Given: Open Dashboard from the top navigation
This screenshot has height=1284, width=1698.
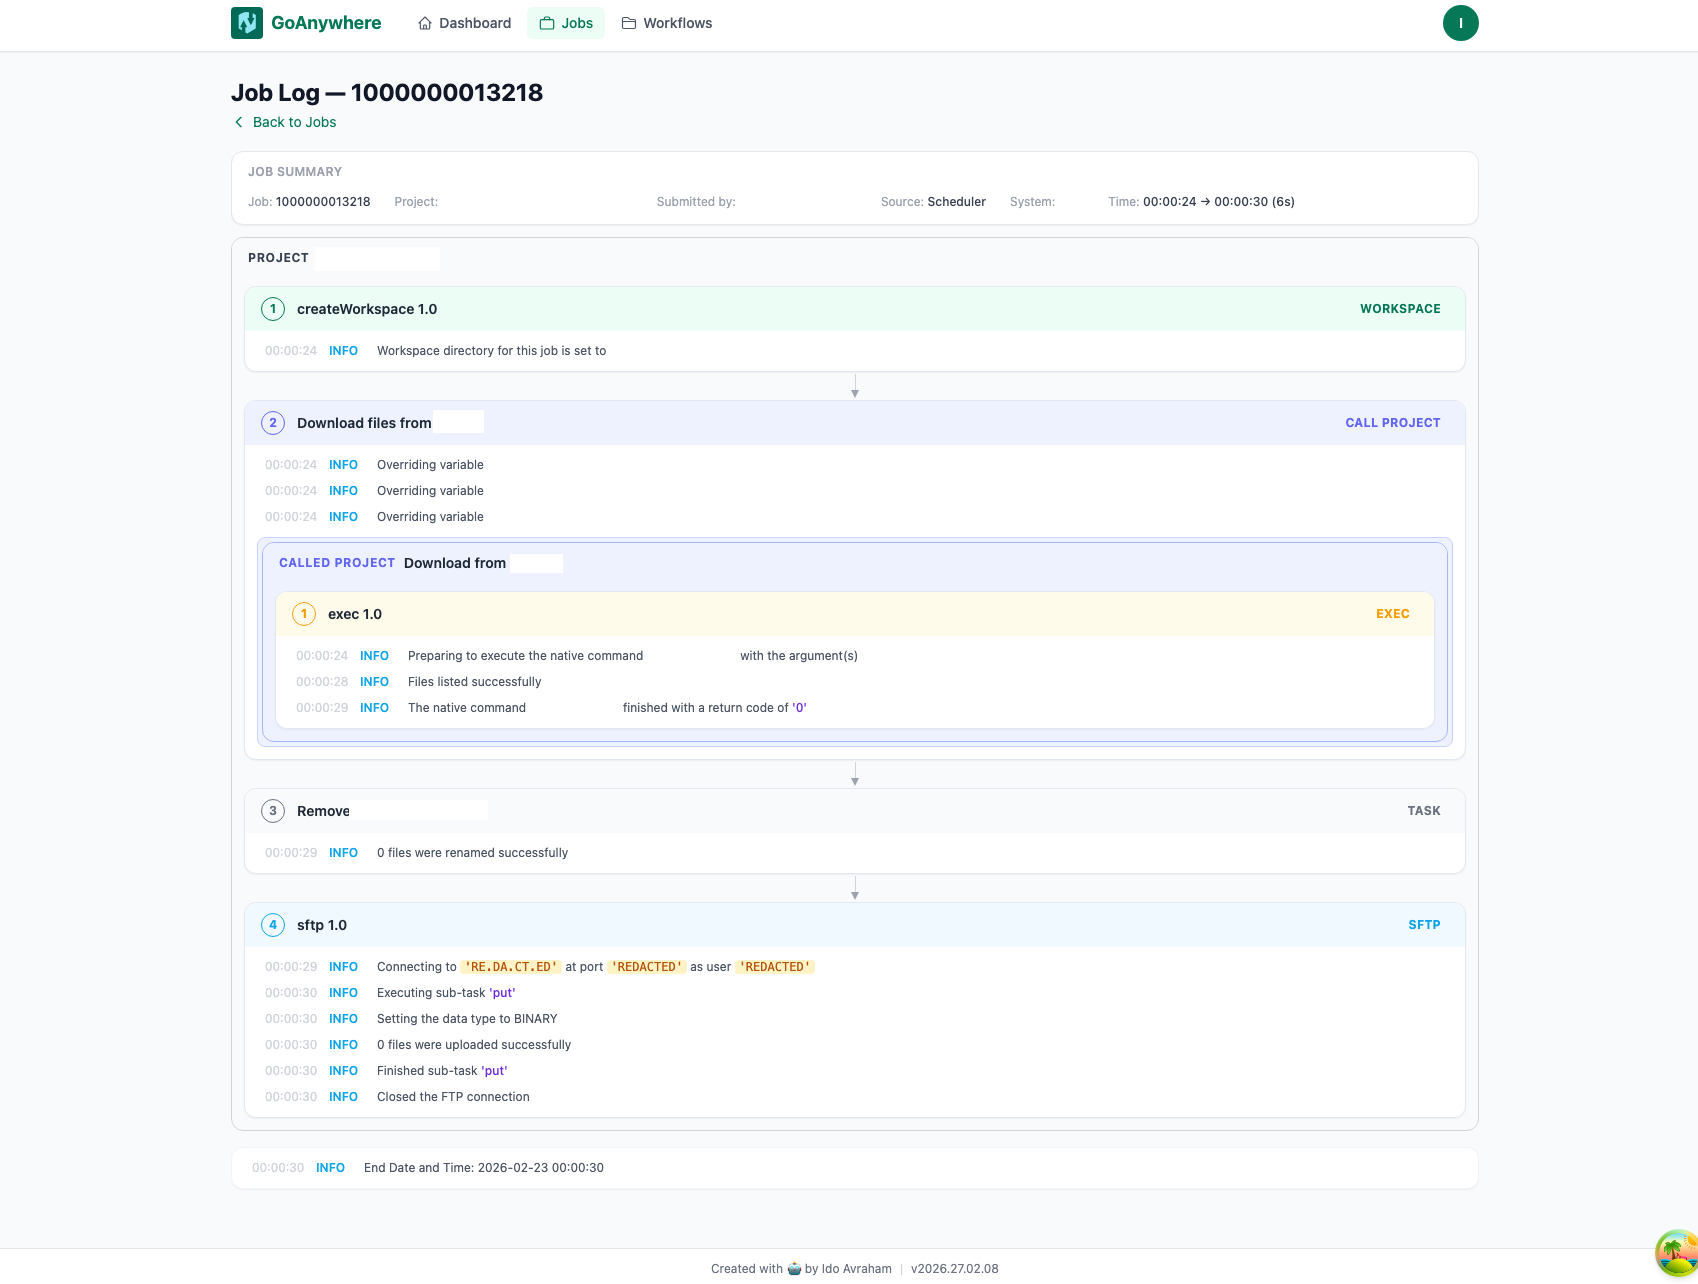Looking at the screenshot, I should coord(475,22).
